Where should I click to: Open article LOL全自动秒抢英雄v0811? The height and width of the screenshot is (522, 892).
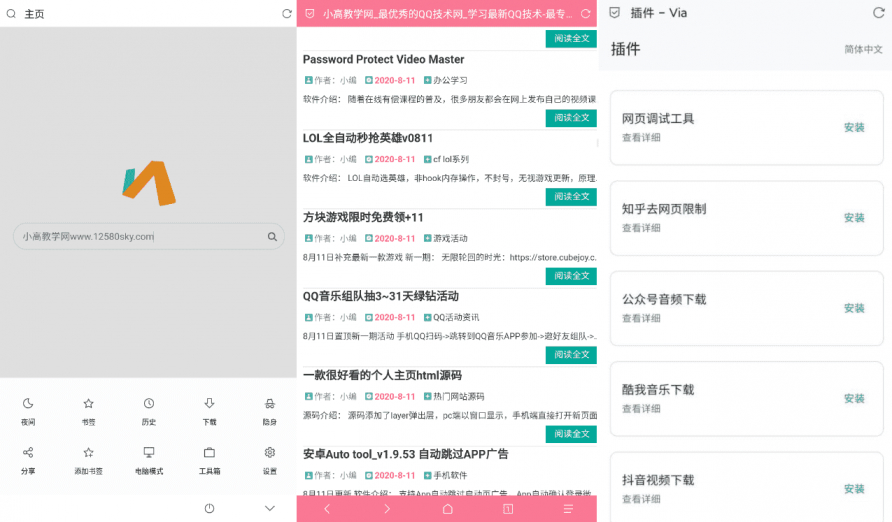367,138
